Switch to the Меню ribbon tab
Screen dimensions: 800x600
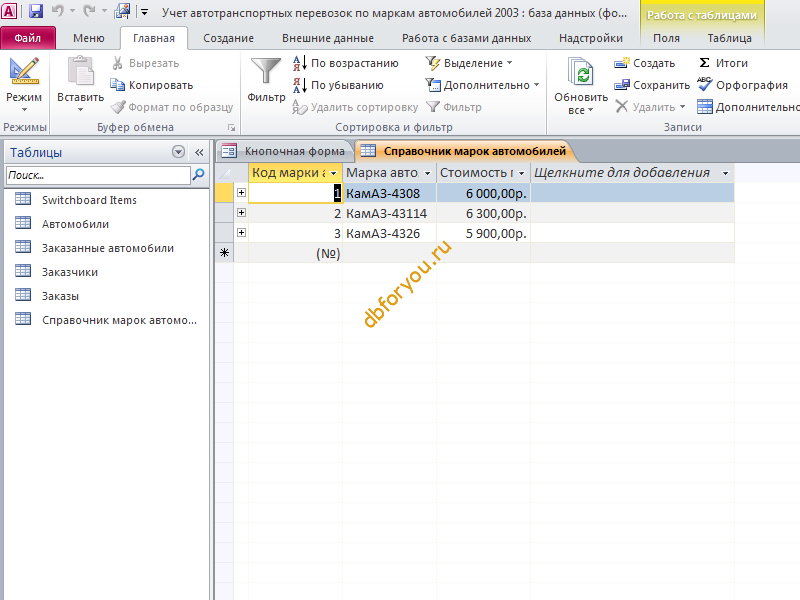89,38
